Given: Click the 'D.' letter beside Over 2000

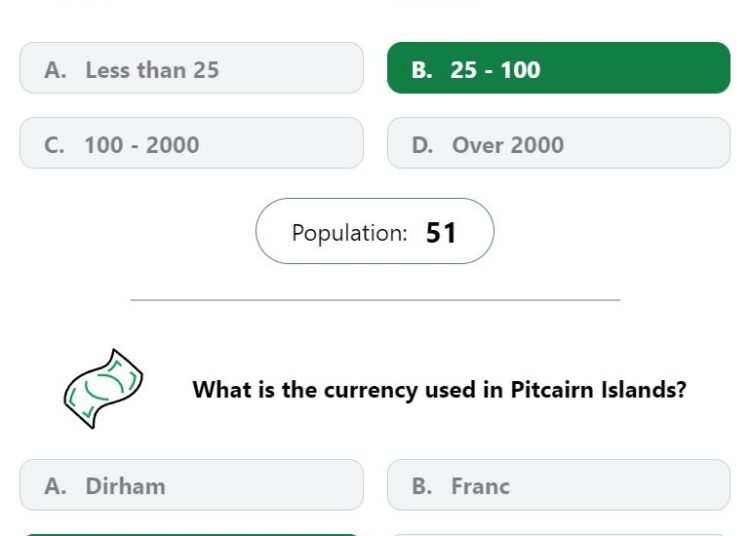Looking at the screenshot, I should (422, 145).
